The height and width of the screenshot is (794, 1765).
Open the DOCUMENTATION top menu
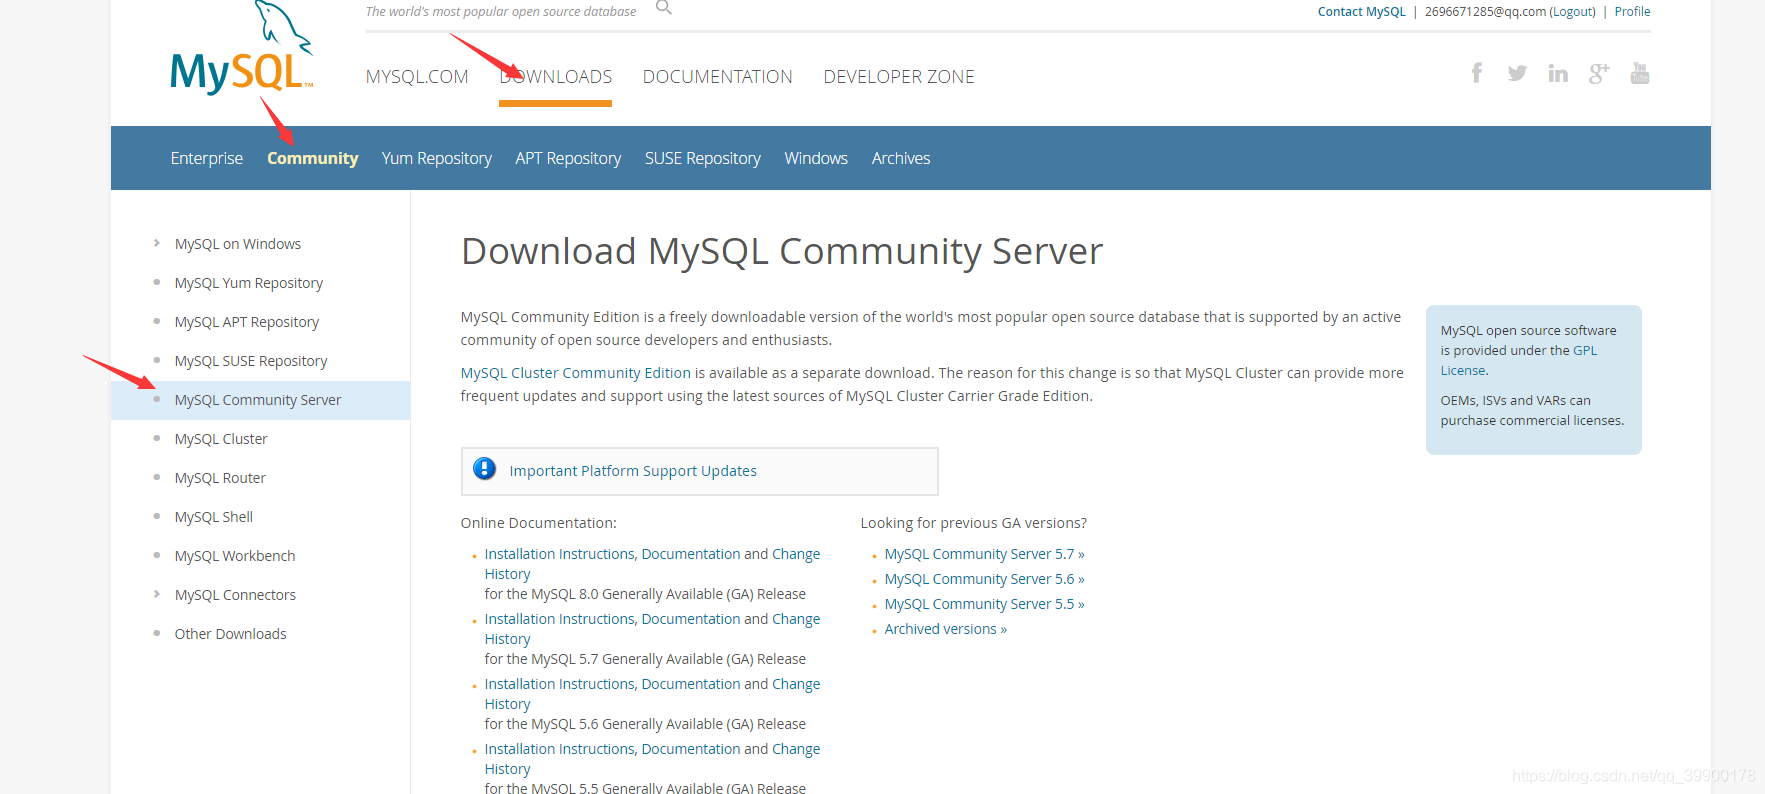(x=718, y=77)
